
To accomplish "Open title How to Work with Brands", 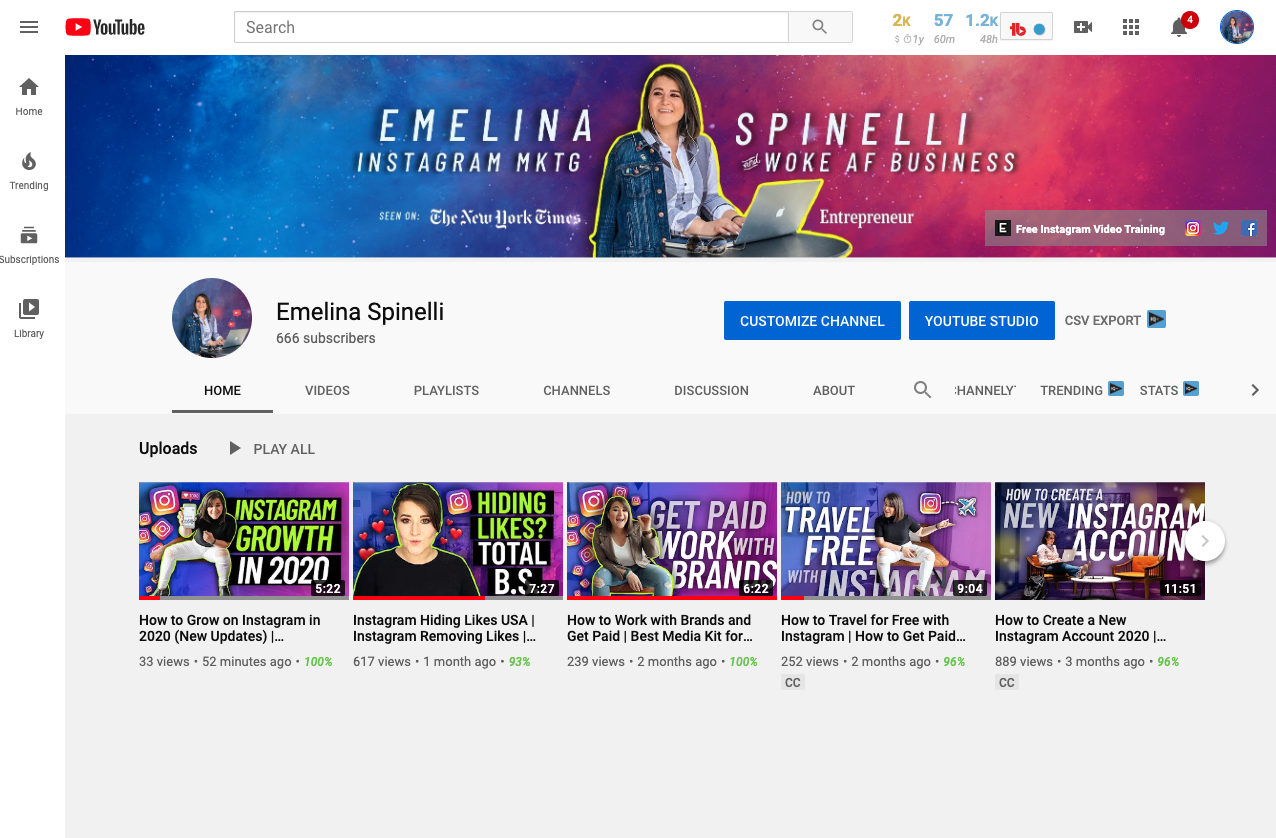I will point(660,628).
